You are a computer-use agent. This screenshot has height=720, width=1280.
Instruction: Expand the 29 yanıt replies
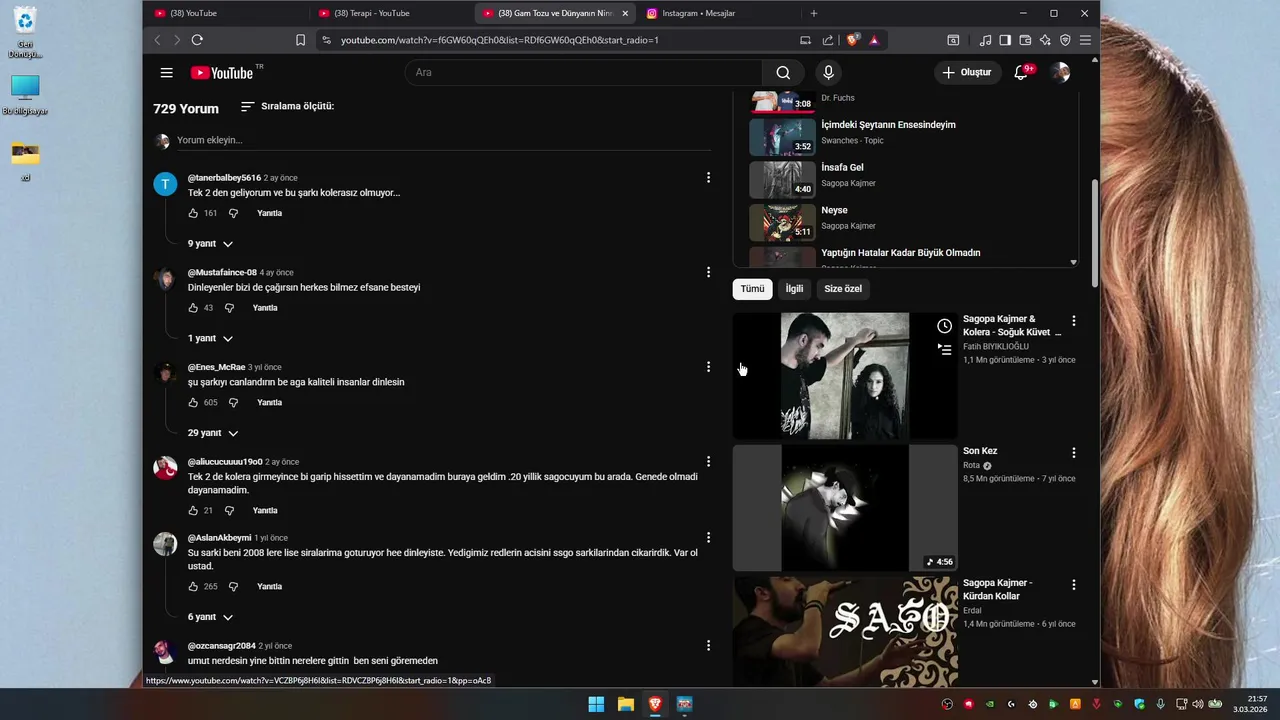[x=213, y=433]
